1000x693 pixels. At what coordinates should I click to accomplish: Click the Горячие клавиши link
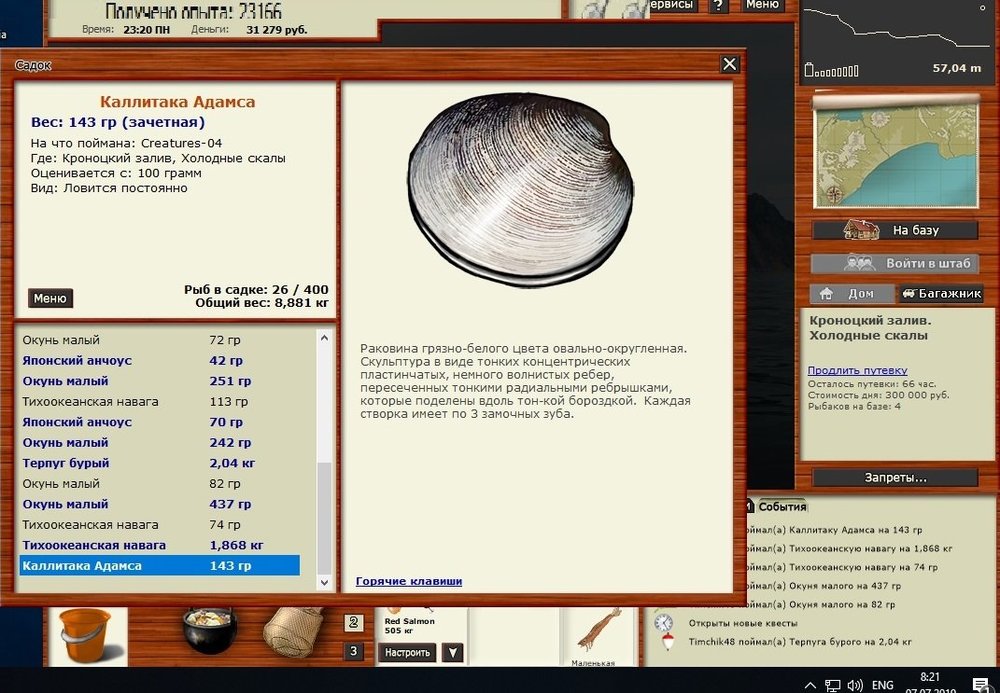409,581
